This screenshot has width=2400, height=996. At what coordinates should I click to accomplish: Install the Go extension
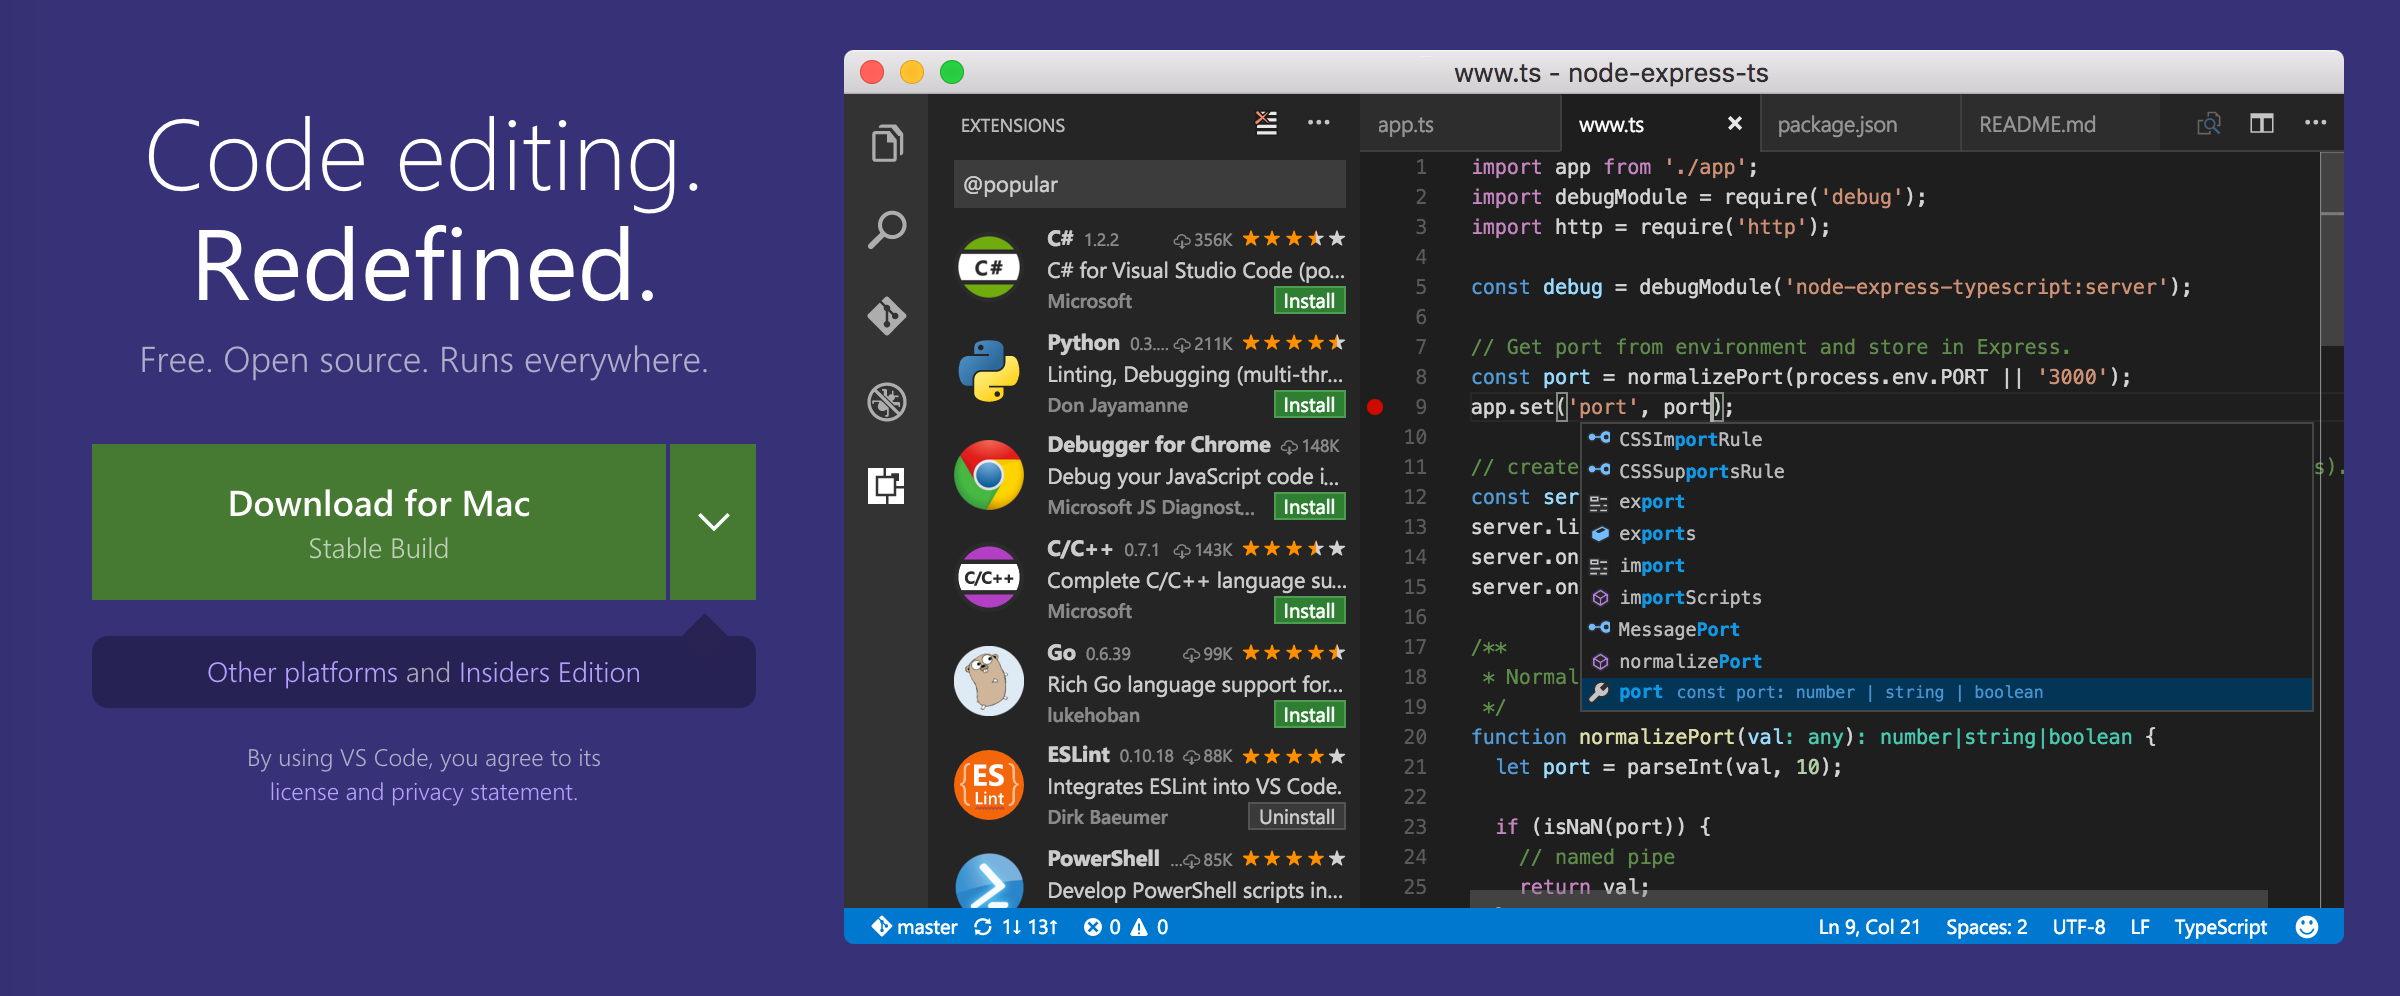(1309, 715)
